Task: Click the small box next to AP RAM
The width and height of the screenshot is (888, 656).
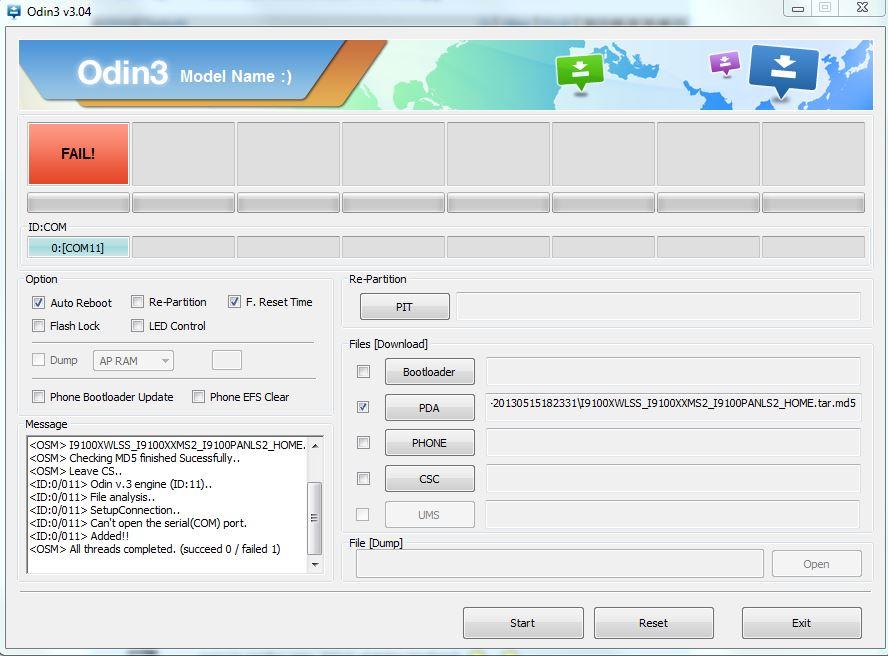Action: click(227, 360)
